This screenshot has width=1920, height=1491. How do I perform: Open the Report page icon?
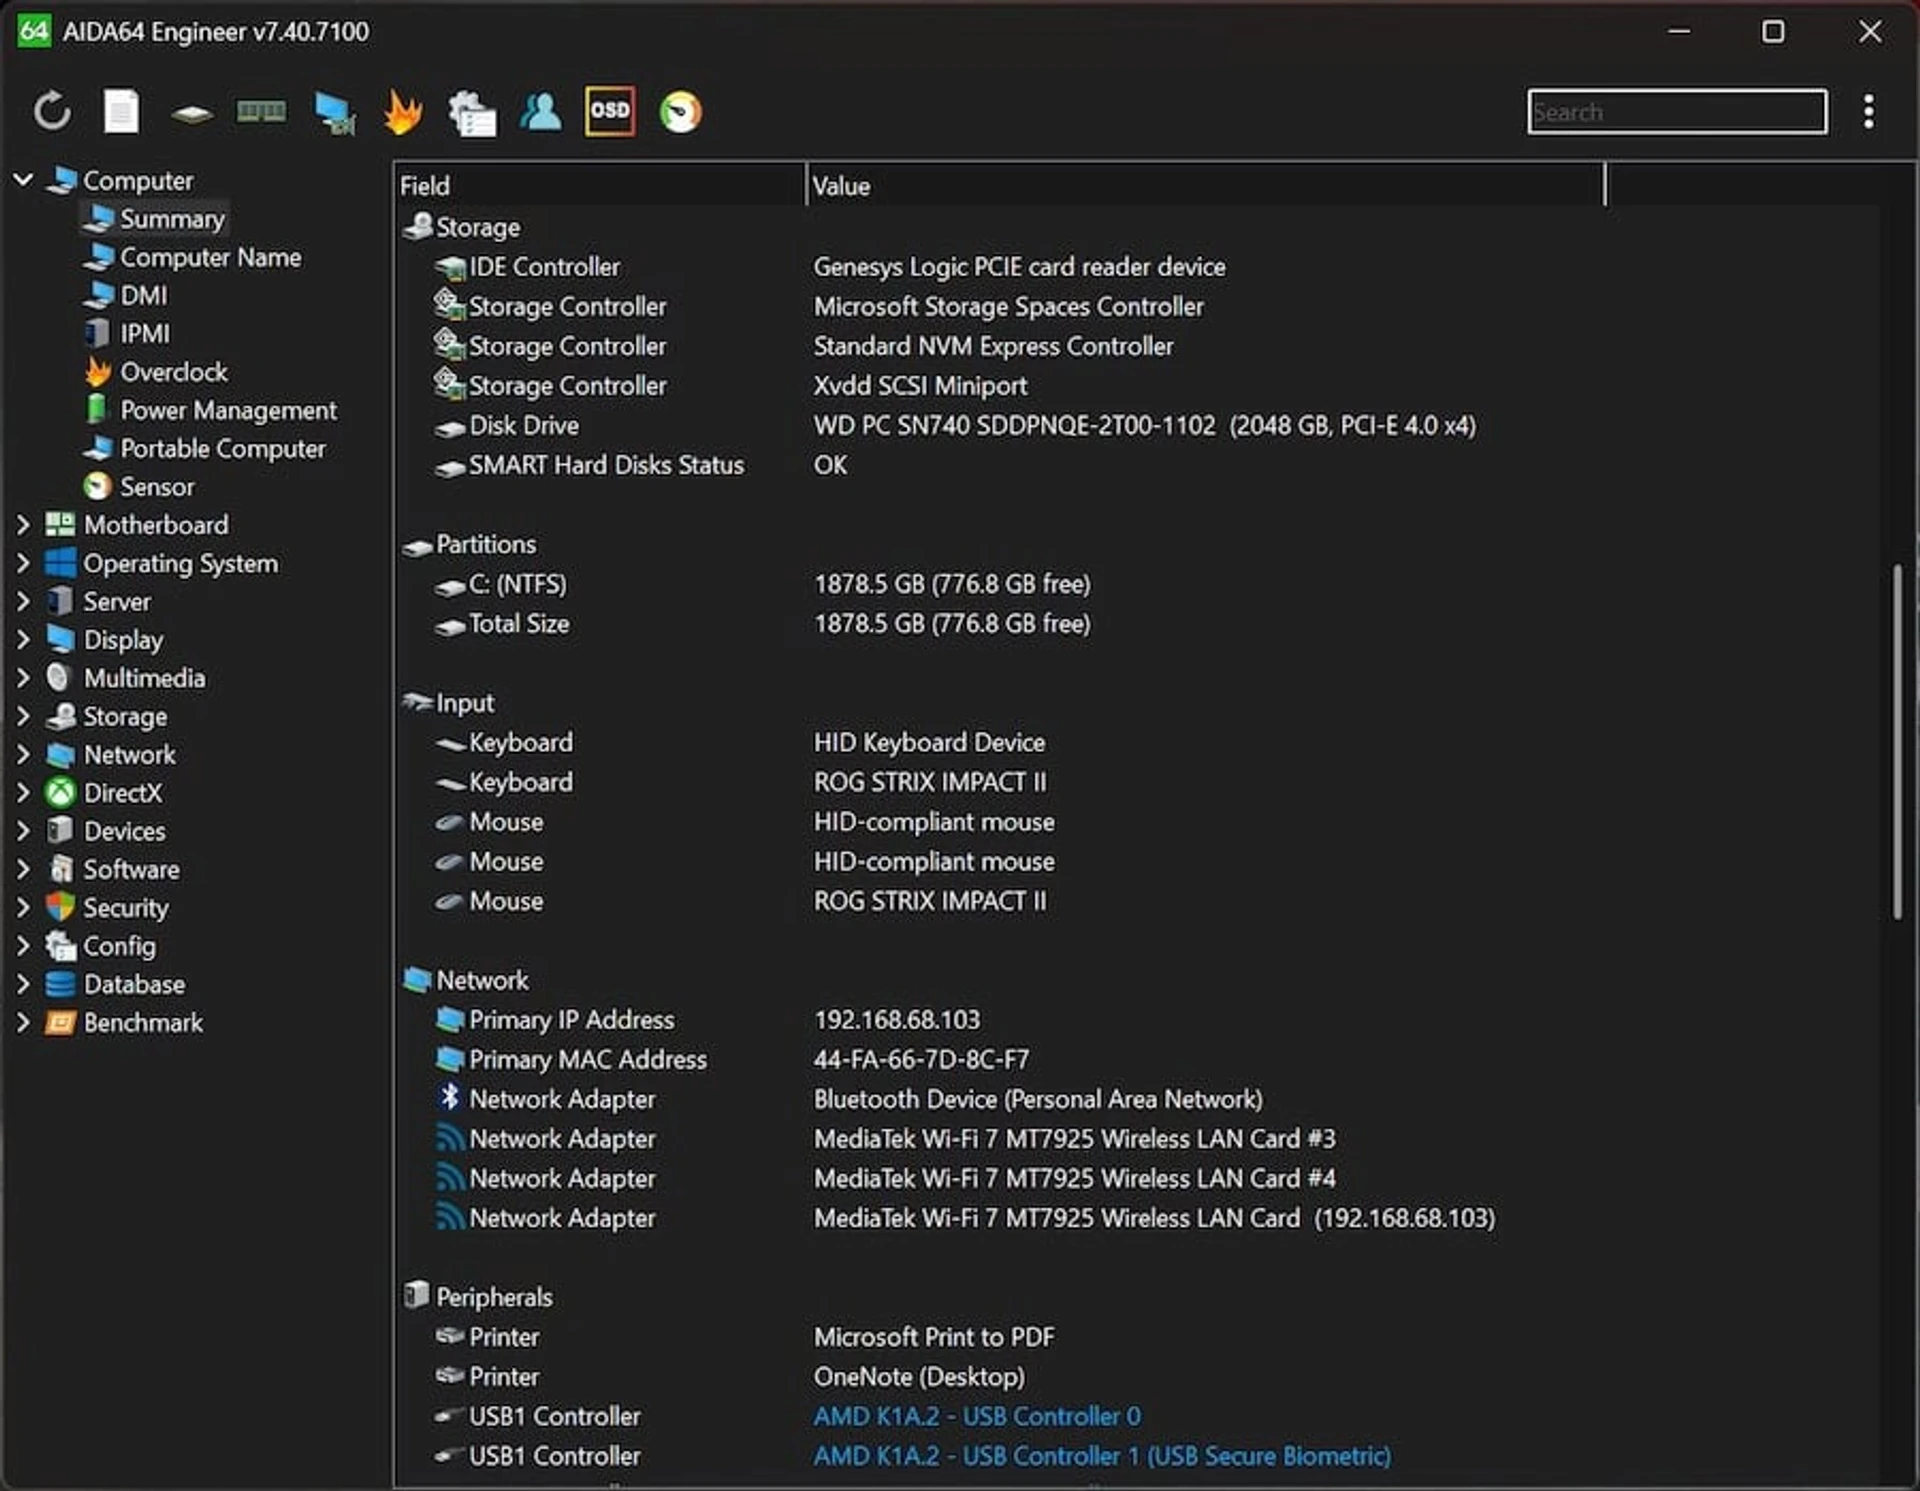(122, 111)
